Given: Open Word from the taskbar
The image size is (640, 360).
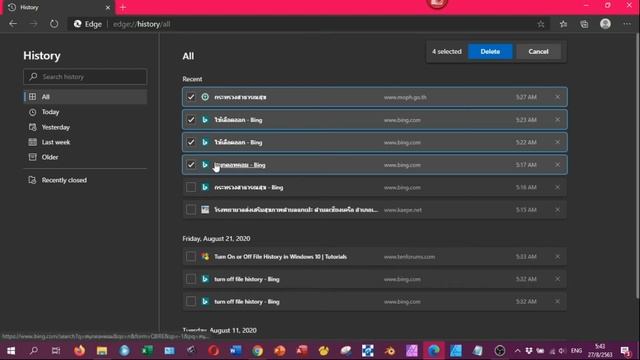Looking at the screenshot, I should click(x=236, y=350).
